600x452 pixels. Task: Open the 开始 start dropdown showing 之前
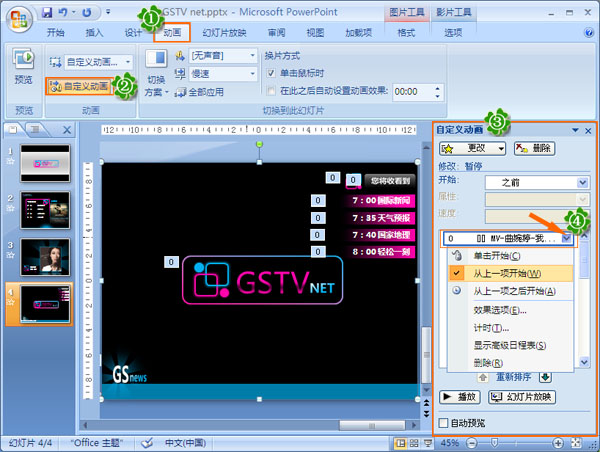[536, 183]
